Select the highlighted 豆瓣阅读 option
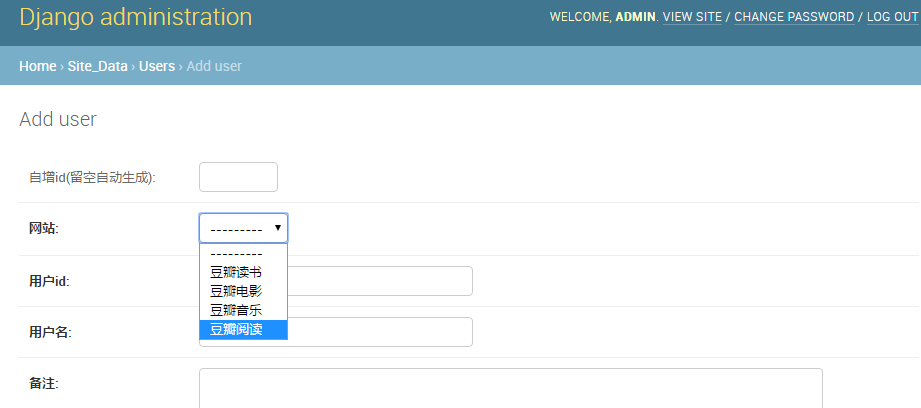Viewport: 921px width, 408px height. click(x=243, y=330)
